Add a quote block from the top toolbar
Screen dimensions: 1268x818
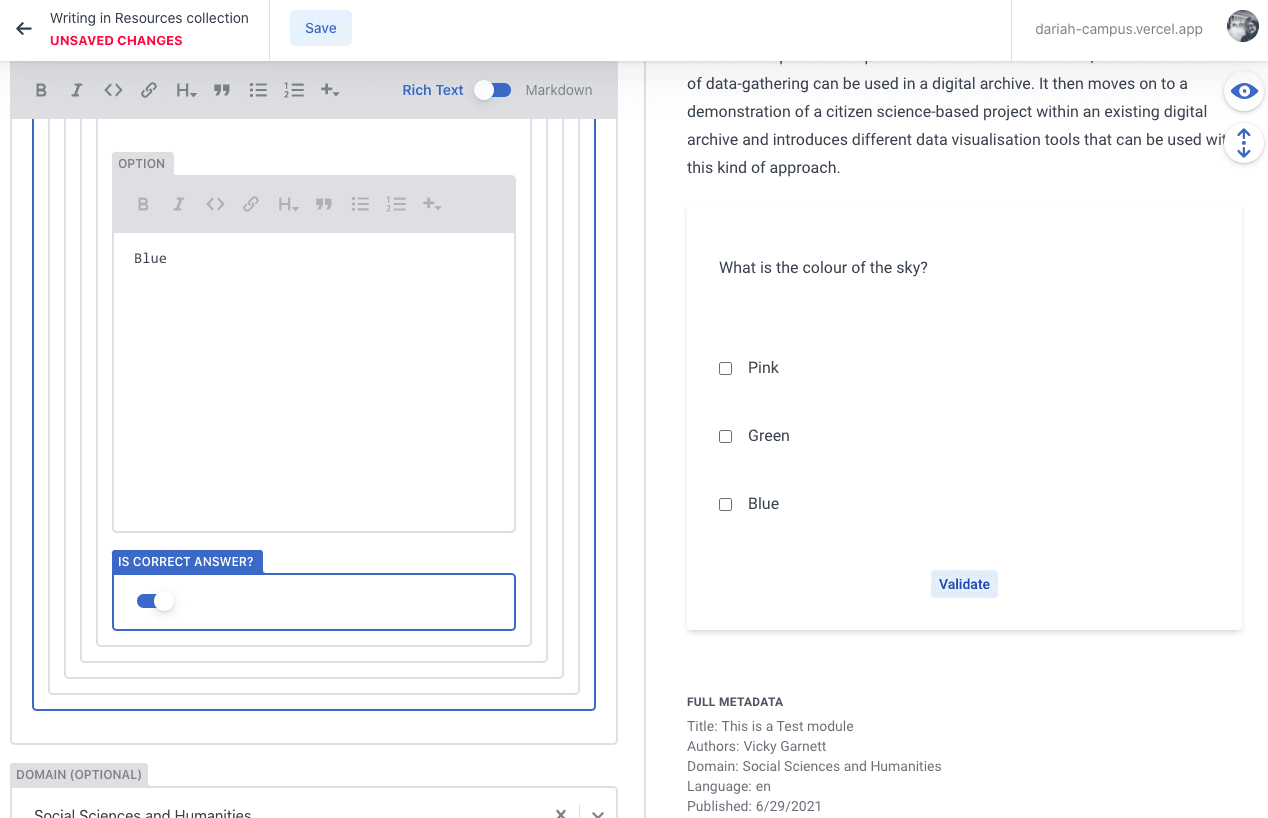[x=222, y=90]
